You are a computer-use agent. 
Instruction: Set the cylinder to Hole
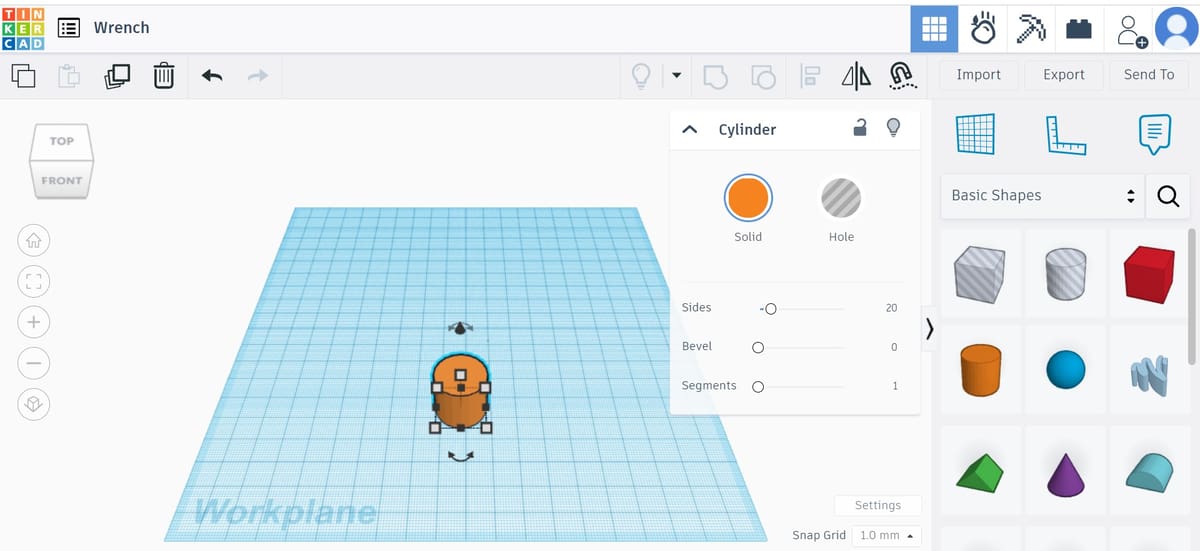tap(841, 199)
